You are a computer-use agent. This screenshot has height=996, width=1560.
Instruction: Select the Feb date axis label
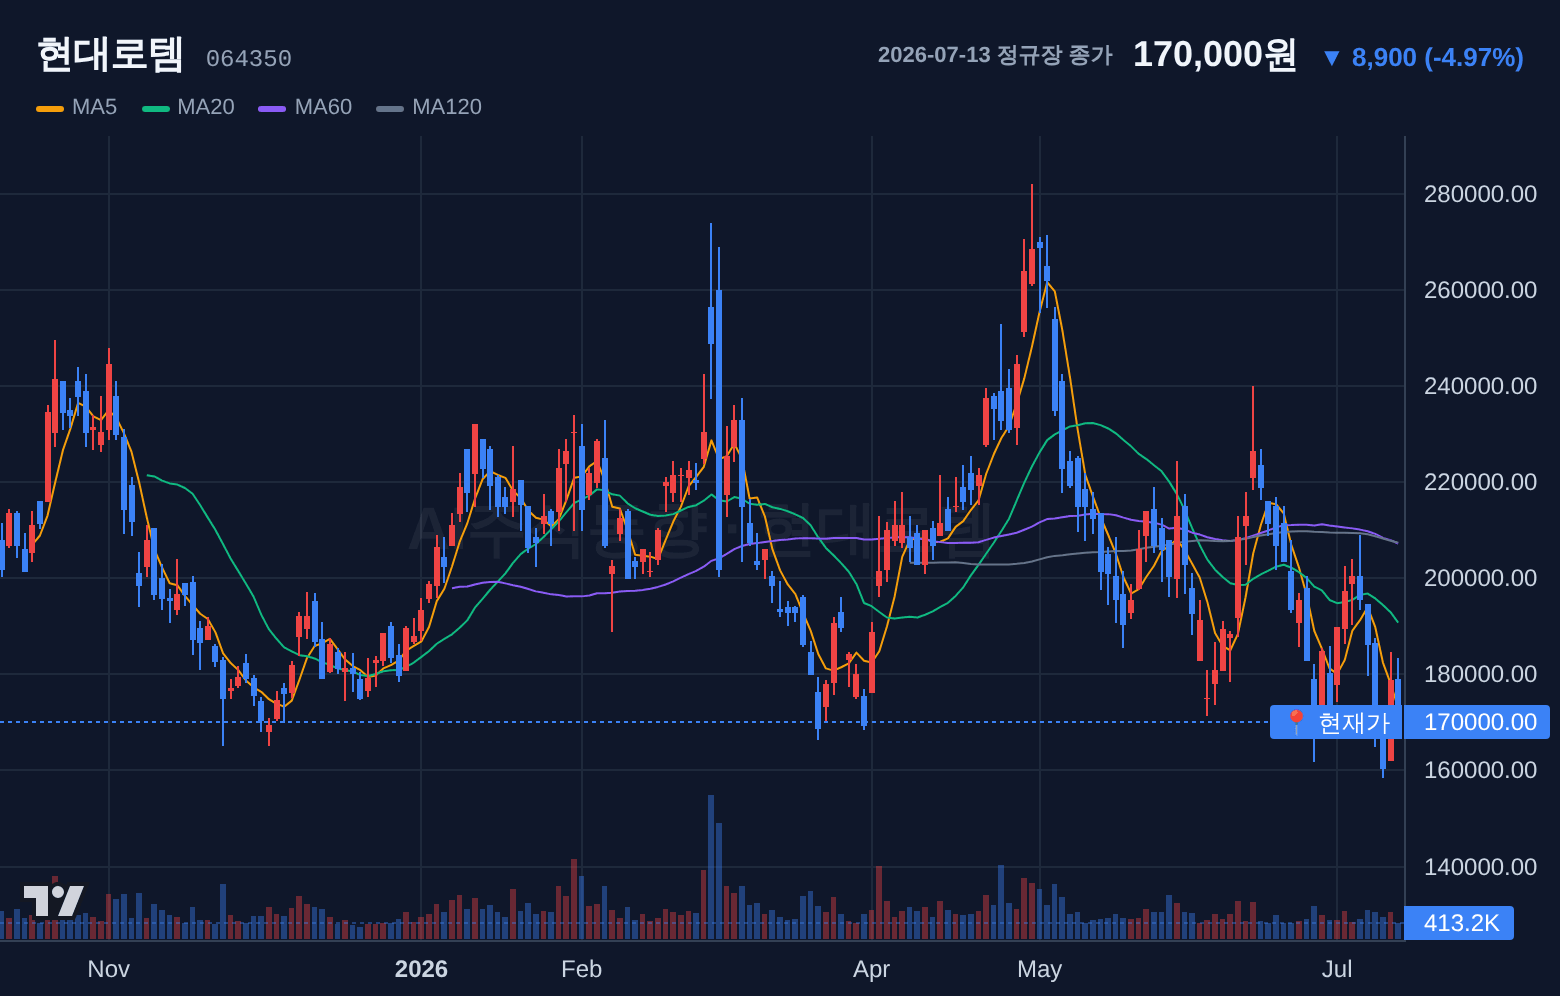click(x=582, y=969)
